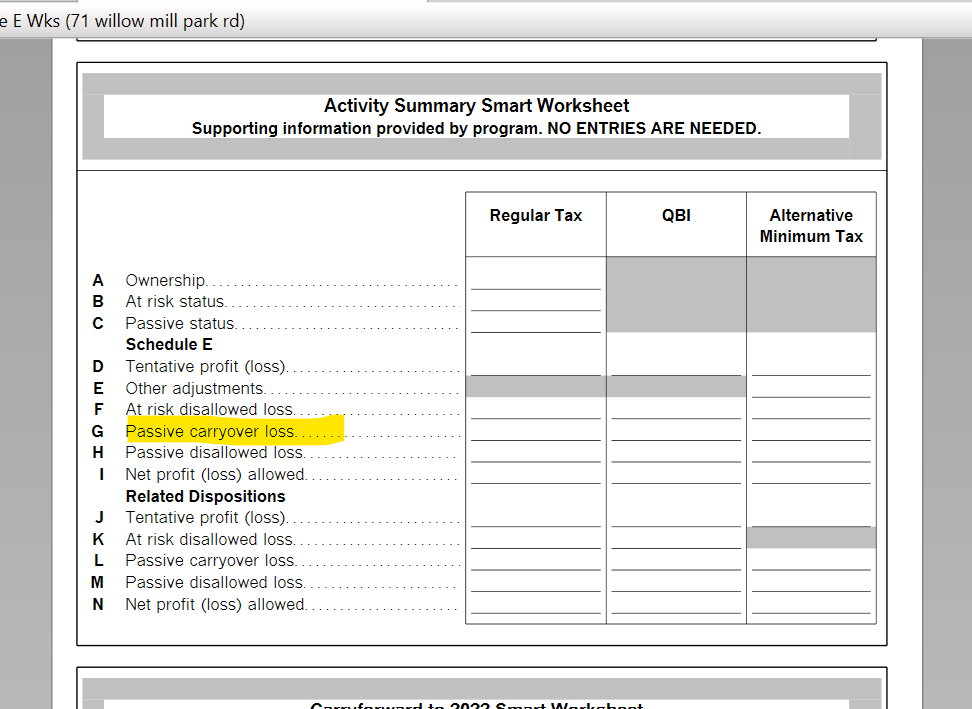
Task: Click Regular Tax field on row F At risk disallowed
Action: pos(536,409)
